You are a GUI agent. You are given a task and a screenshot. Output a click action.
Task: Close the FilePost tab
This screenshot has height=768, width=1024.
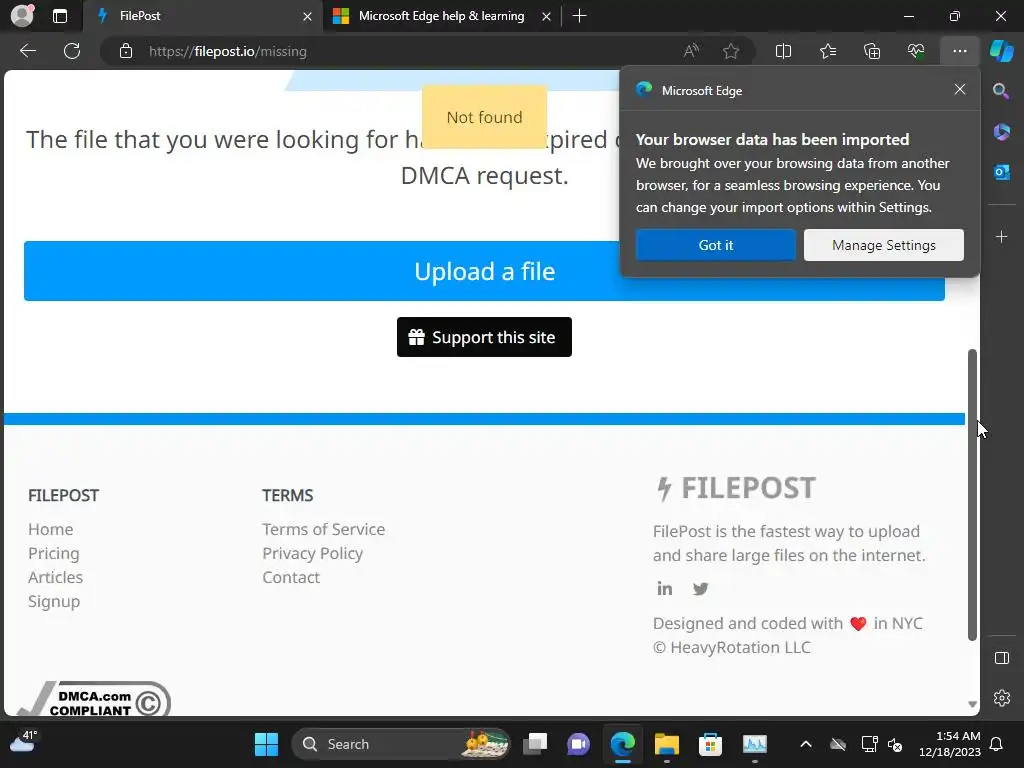(307, 16)
